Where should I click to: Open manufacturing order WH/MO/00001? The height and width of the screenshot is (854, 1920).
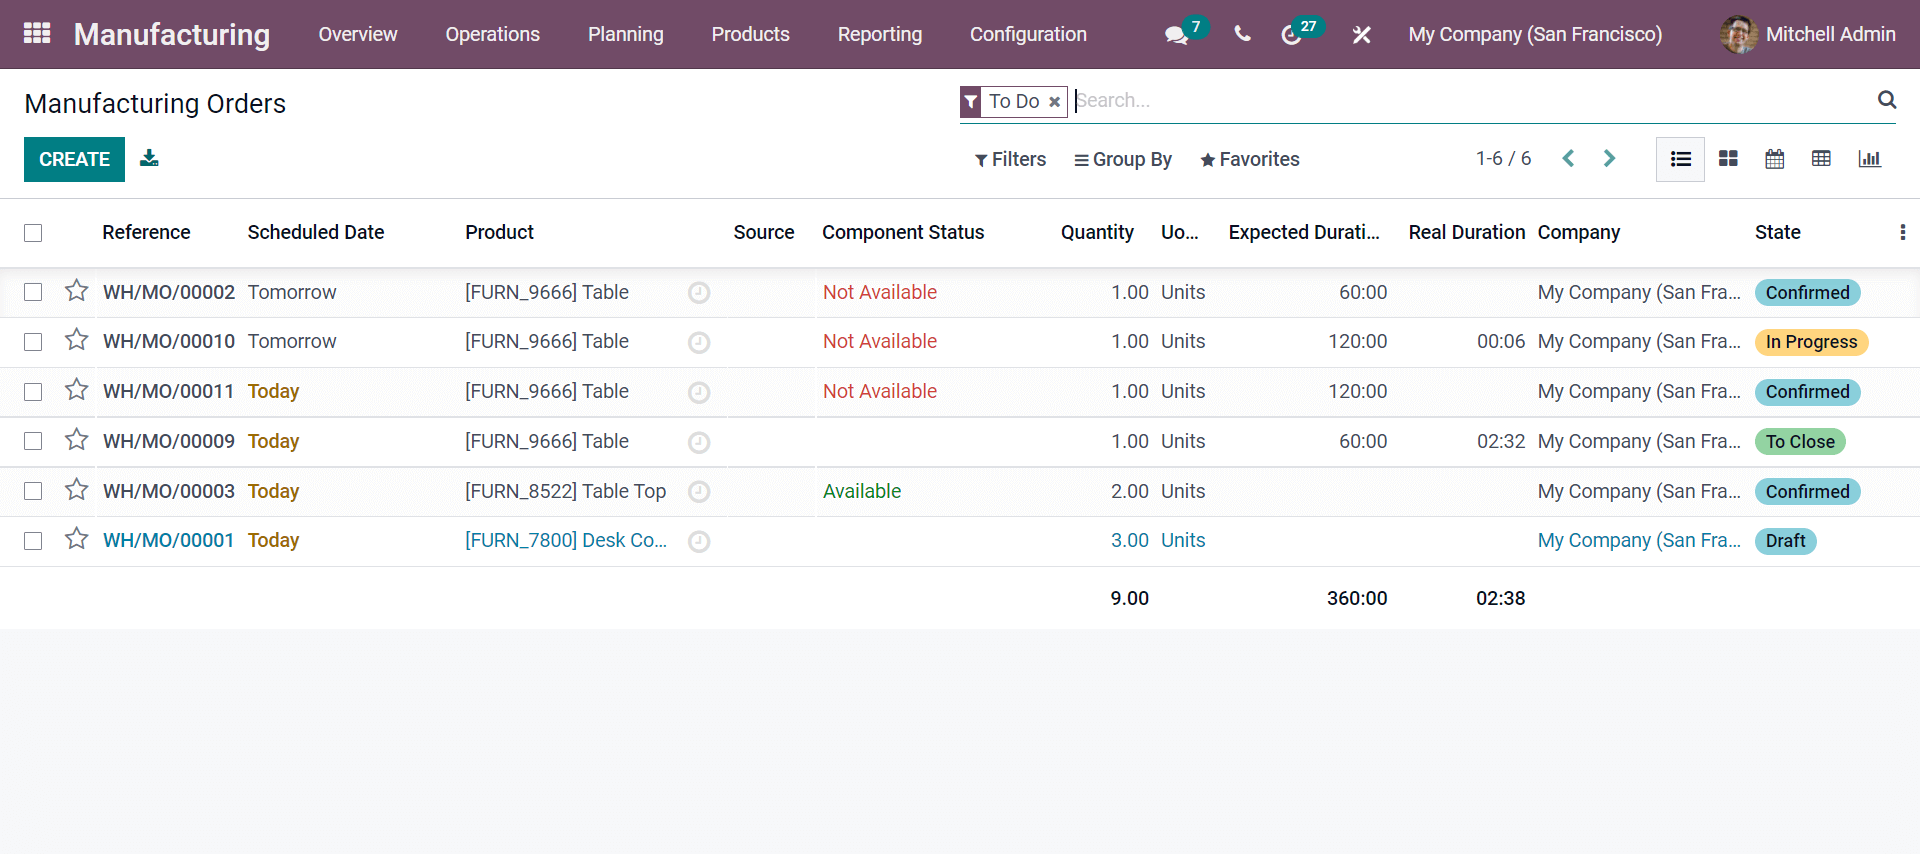(168, 541)
